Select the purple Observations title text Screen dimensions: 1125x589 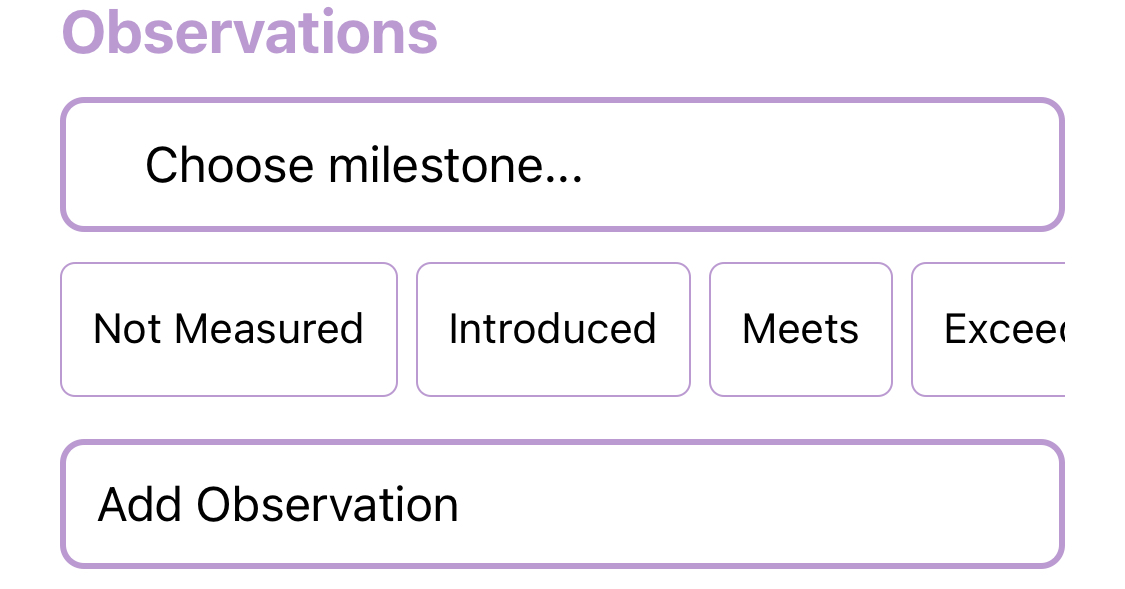250,32
